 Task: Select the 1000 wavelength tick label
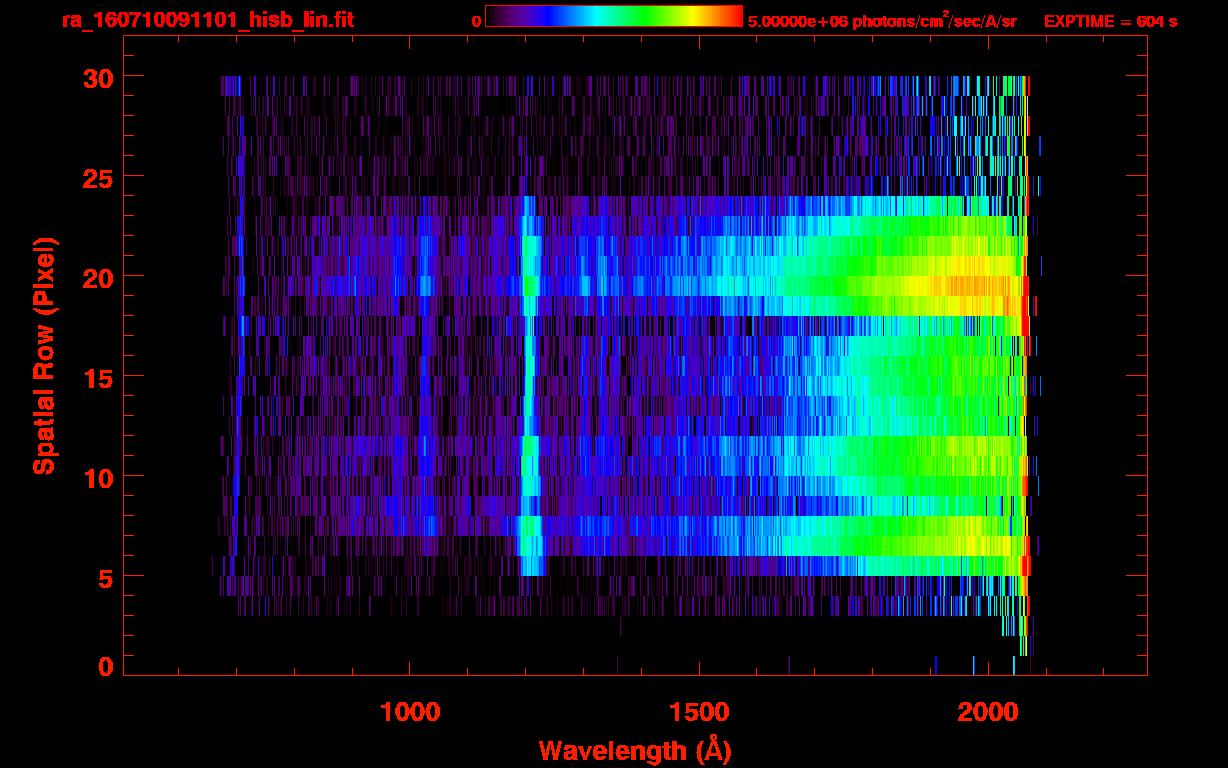point(410,711)
